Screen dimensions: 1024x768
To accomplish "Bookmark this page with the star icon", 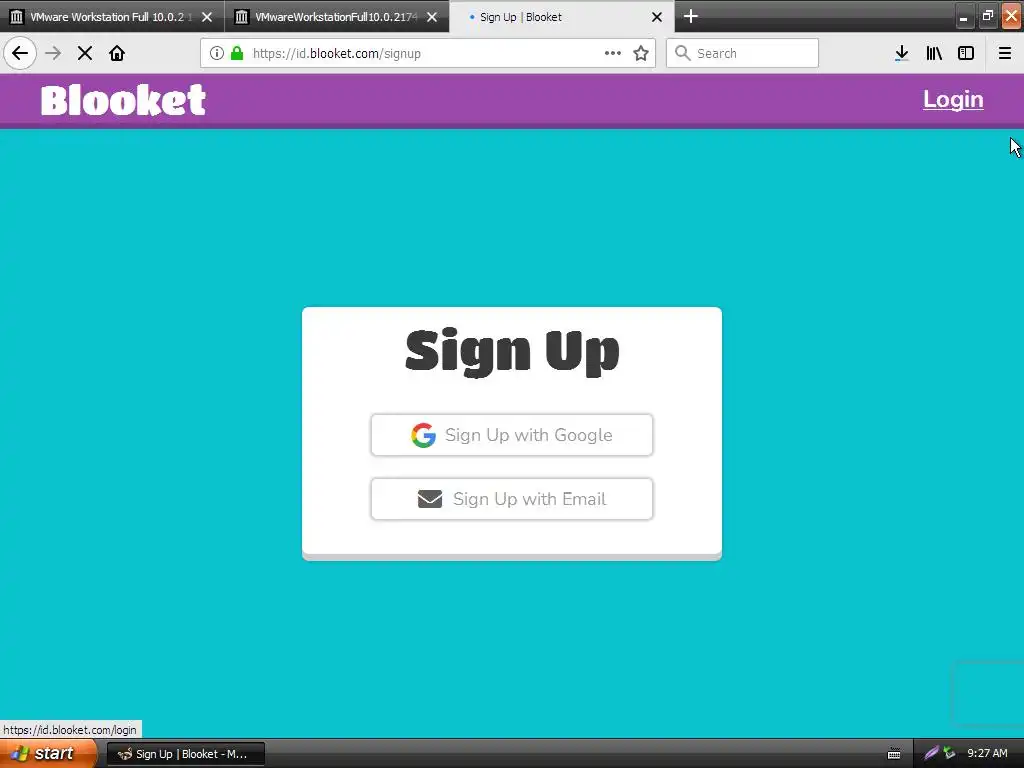I will [x=641, y=53].
